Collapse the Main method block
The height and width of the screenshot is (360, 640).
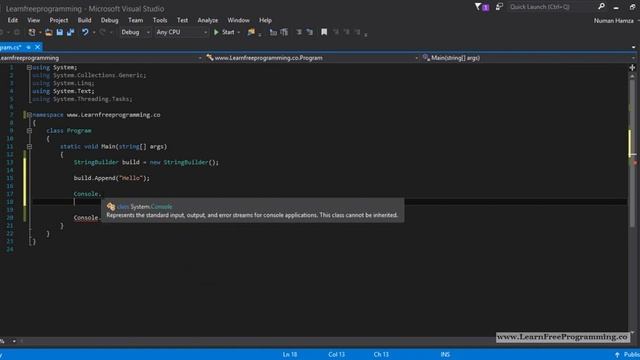click(29, 147)
